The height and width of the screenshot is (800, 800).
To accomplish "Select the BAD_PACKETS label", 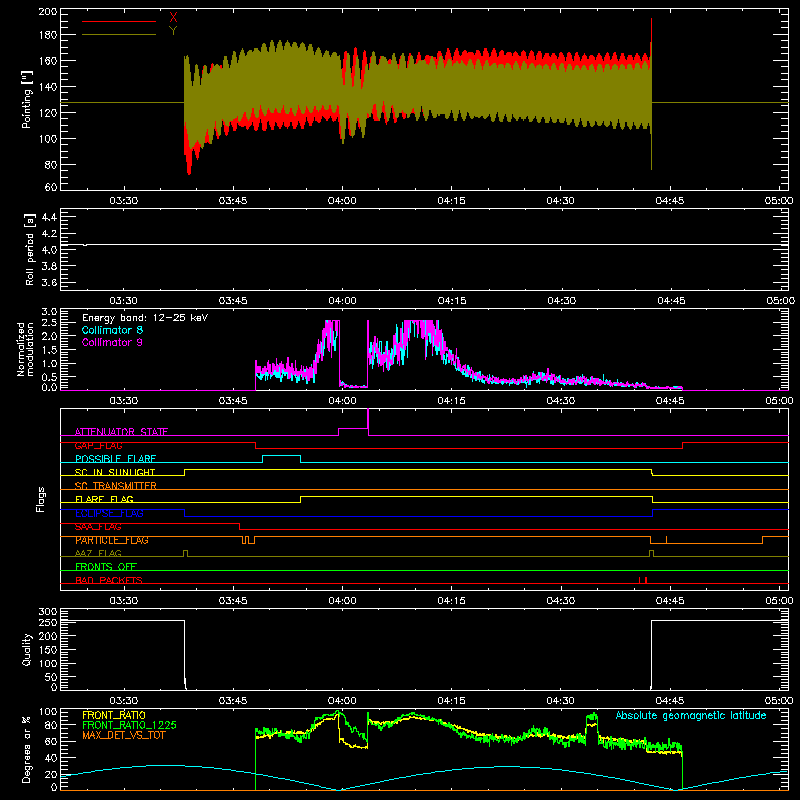I will pos(109,580).
